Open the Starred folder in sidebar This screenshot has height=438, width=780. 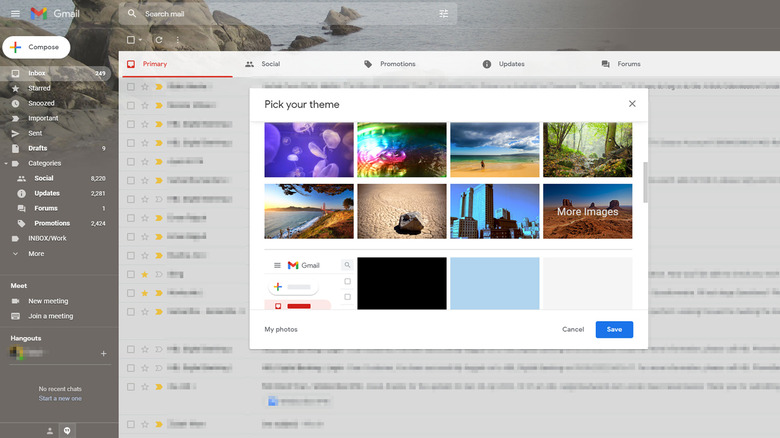click(x=39, y=88)
